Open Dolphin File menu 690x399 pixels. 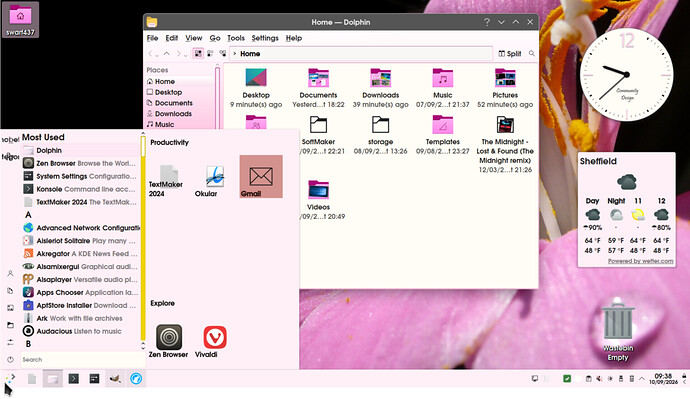point(152,38)
